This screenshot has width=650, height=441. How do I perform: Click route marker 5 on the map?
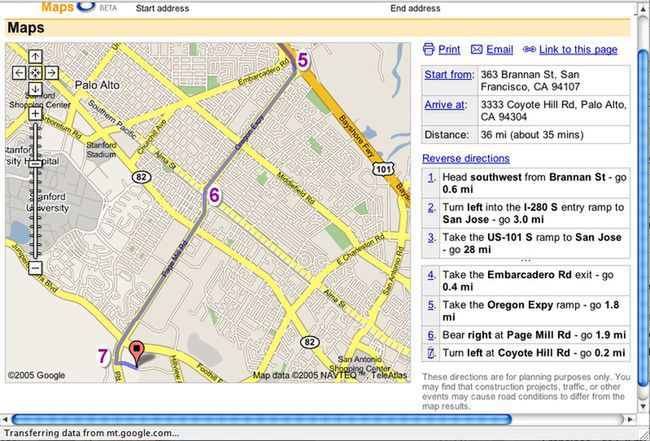click(303, 61)
